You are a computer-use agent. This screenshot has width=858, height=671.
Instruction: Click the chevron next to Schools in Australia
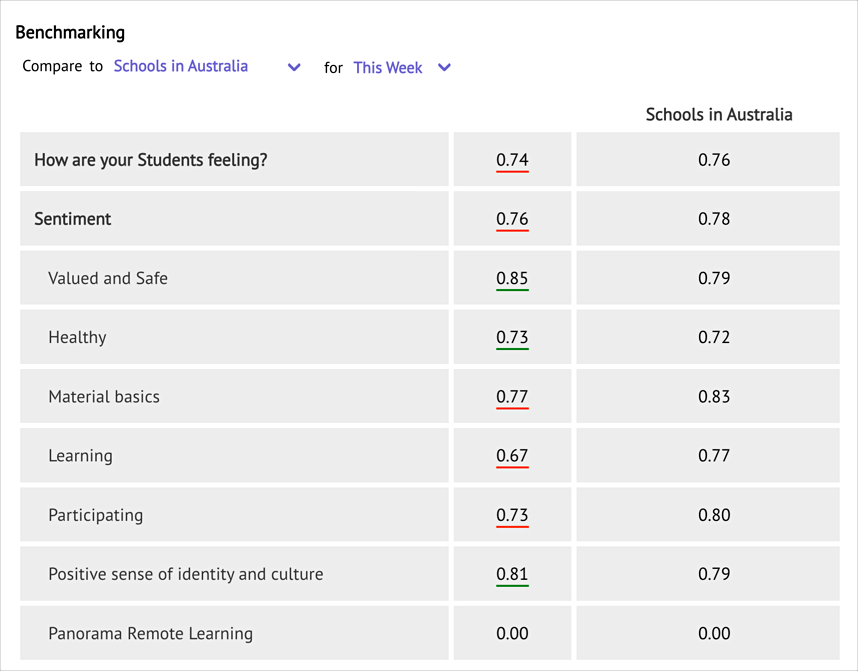click(294, 67)
